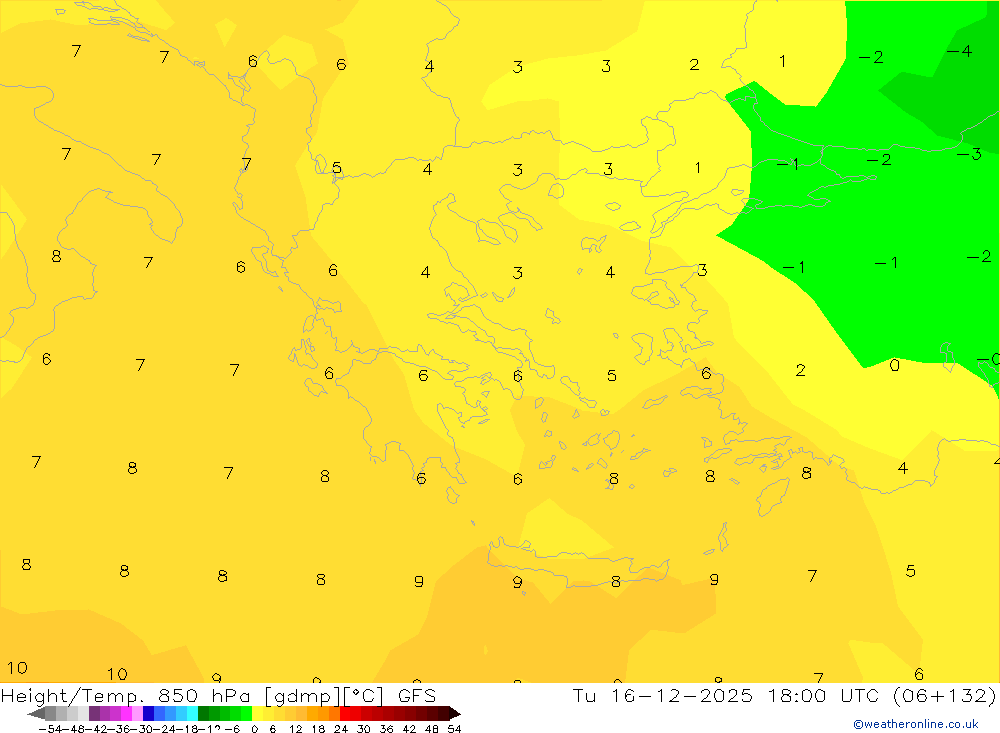Viewport: 1000px width, 733px height.
Task: Click the '−3' temperature value on the map
Action: point(969,154)
